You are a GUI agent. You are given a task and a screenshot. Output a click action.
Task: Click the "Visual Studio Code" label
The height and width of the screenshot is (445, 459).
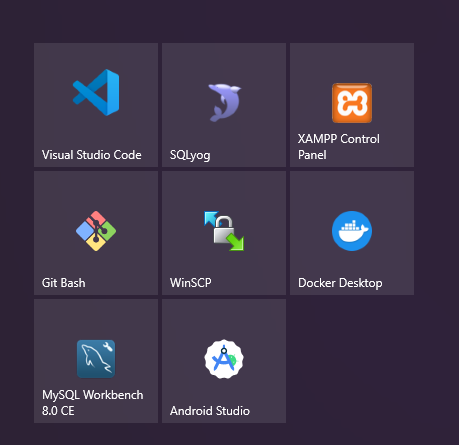pyautogui.click(x=92, y=155)
